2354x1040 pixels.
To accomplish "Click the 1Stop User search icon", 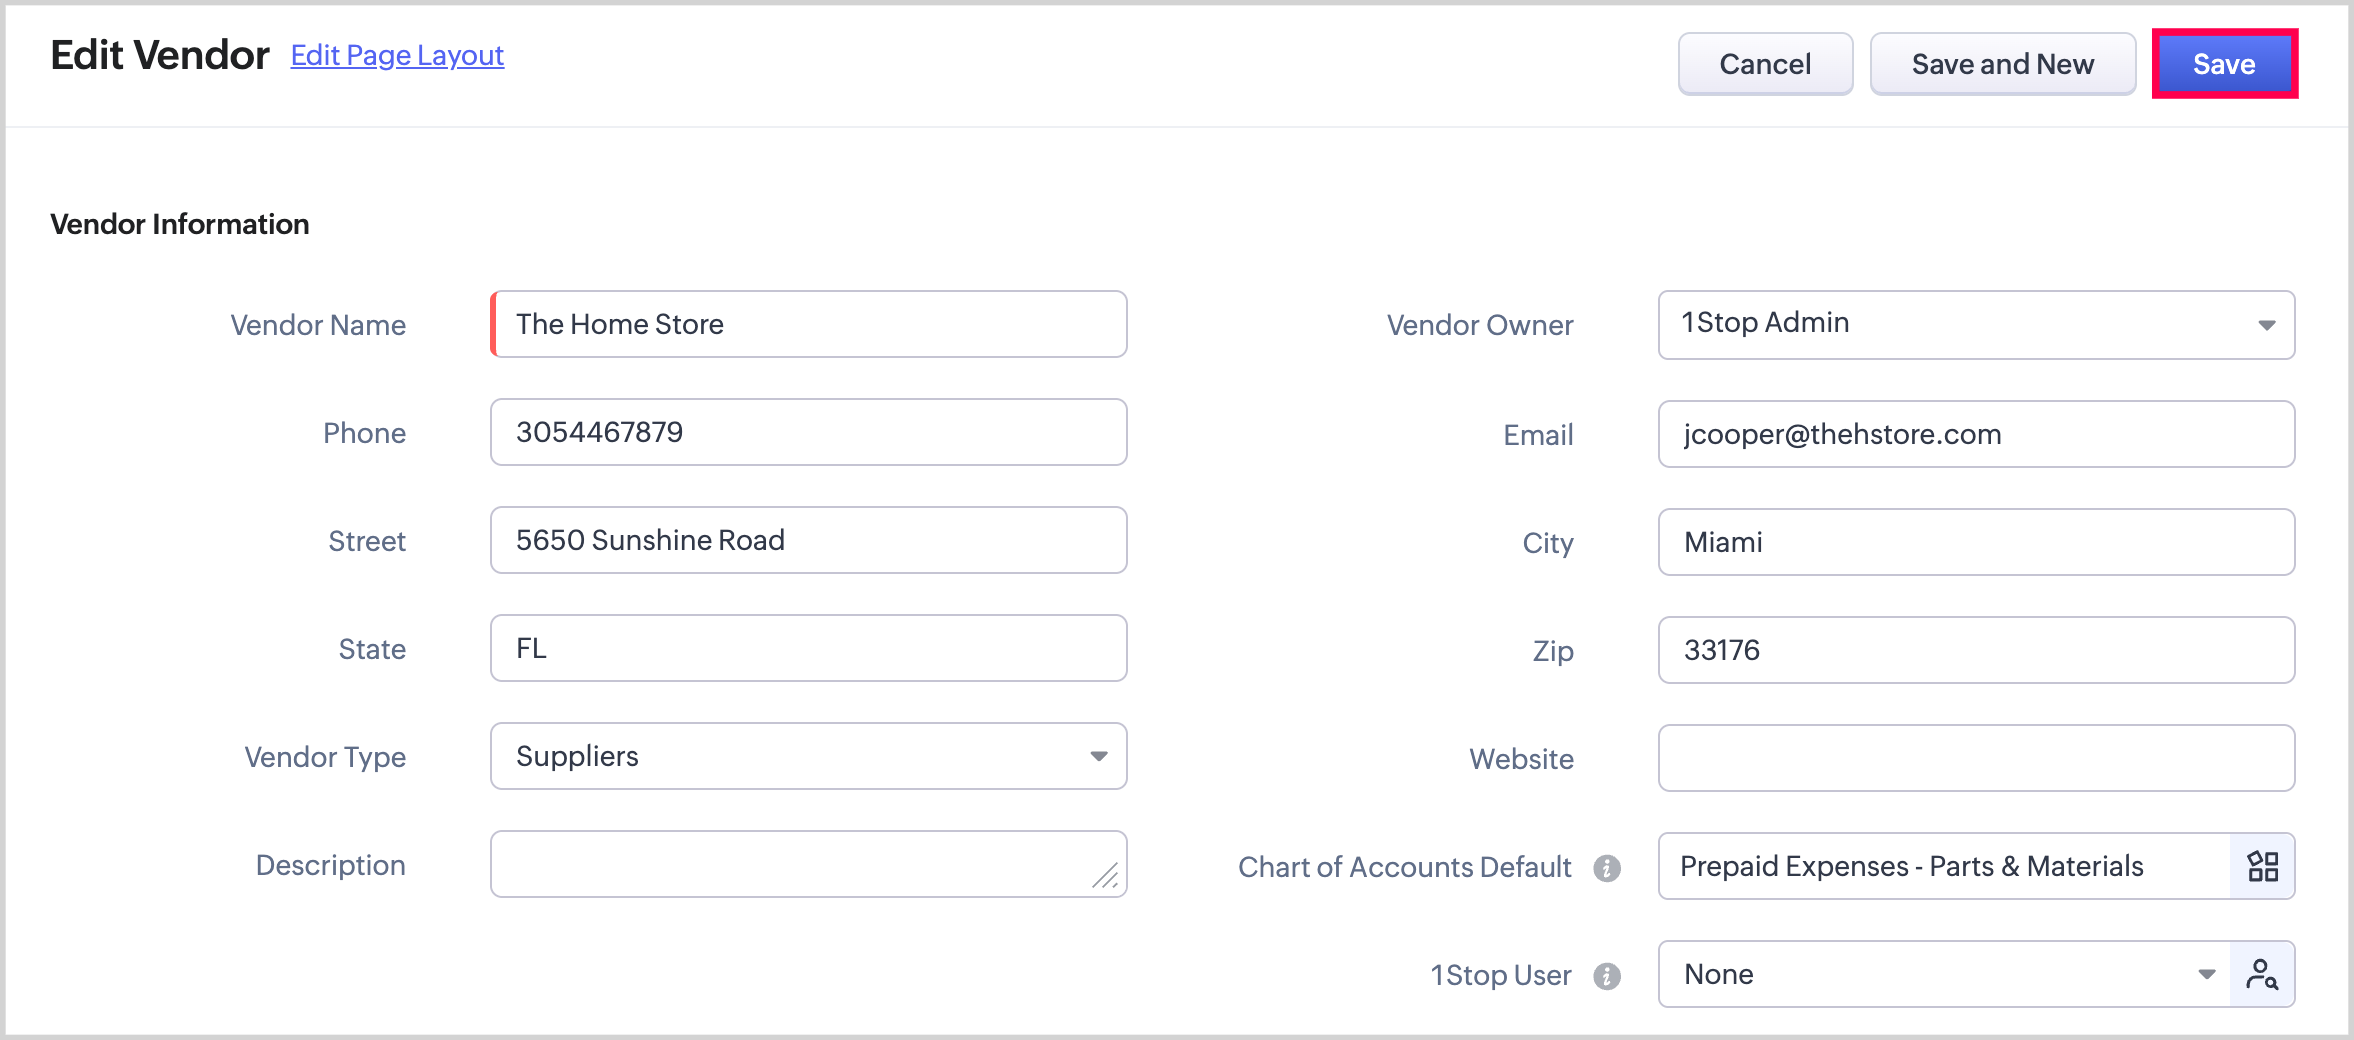I will tap(2262, 974).
